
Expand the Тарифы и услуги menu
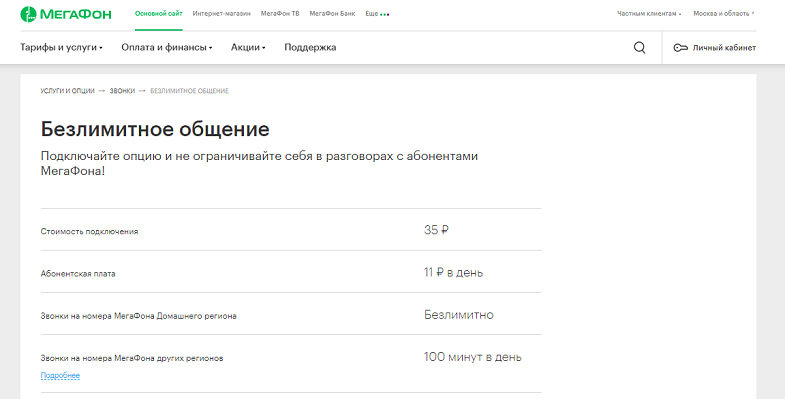pyautogui.click(x=61, y=48)
